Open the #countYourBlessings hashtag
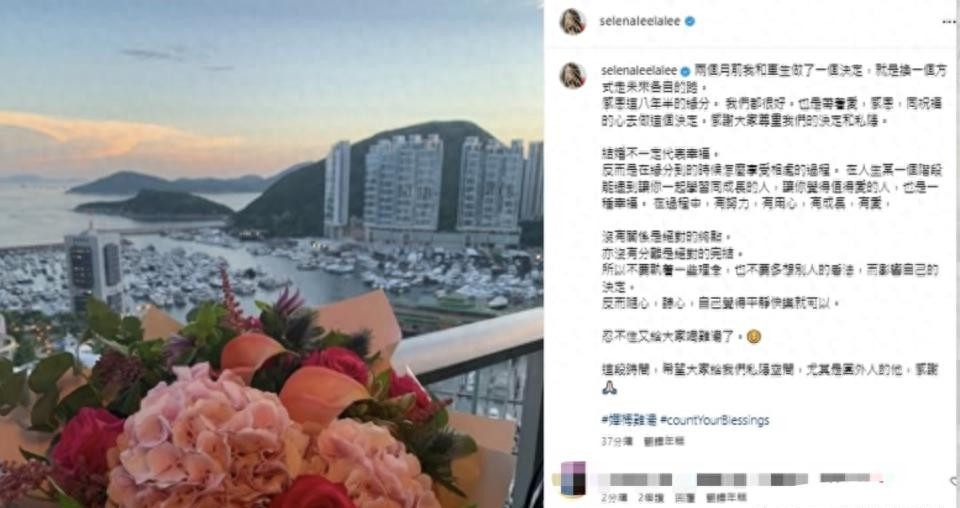The height and width of the screenshot is (508, 960). (x=714, y=420)
